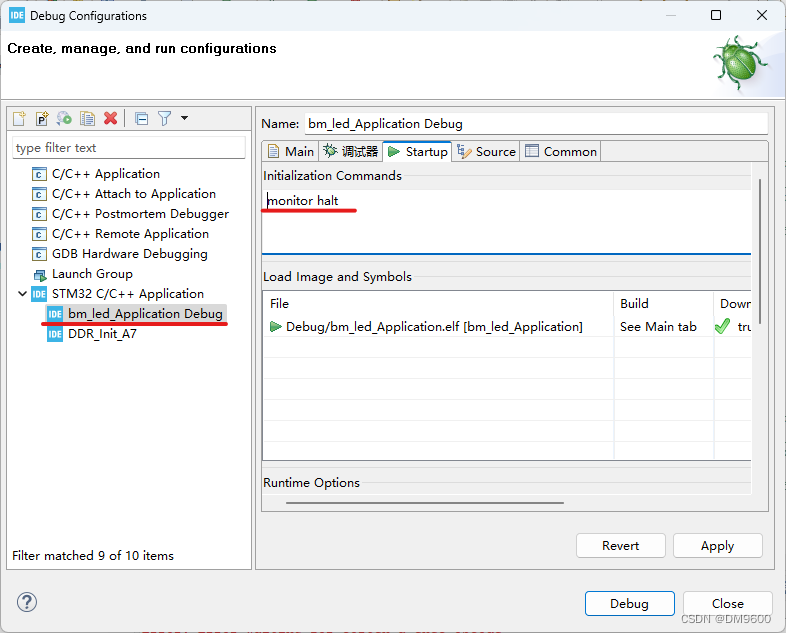
Task: Select C/C++ Postmortem Debugger entry
Action: click(140, 214)
